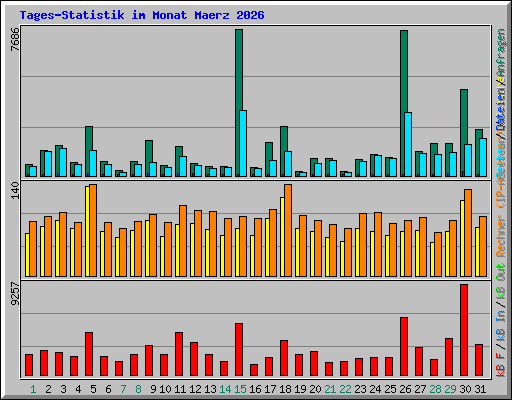The image size is (512, 400).
Task: Click day label 31 on the x-axis
Action: pos(480,389)
